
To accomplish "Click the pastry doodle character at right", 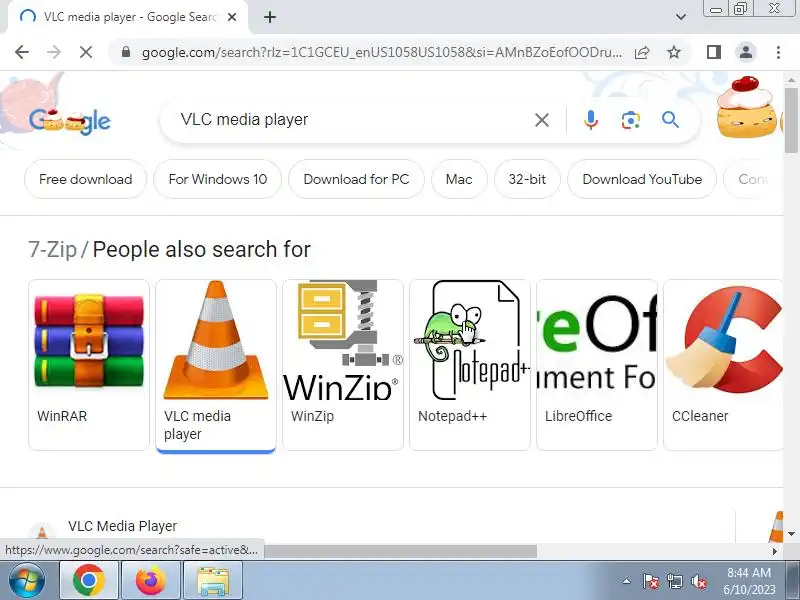I will [748, 108].
